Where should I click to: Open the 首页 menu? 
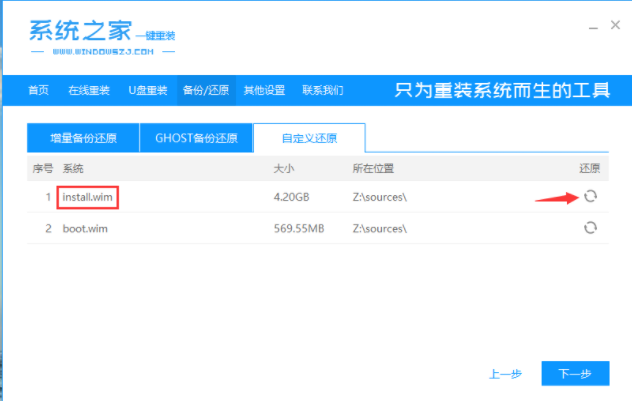pyautogui.click(x=38, y=91)
